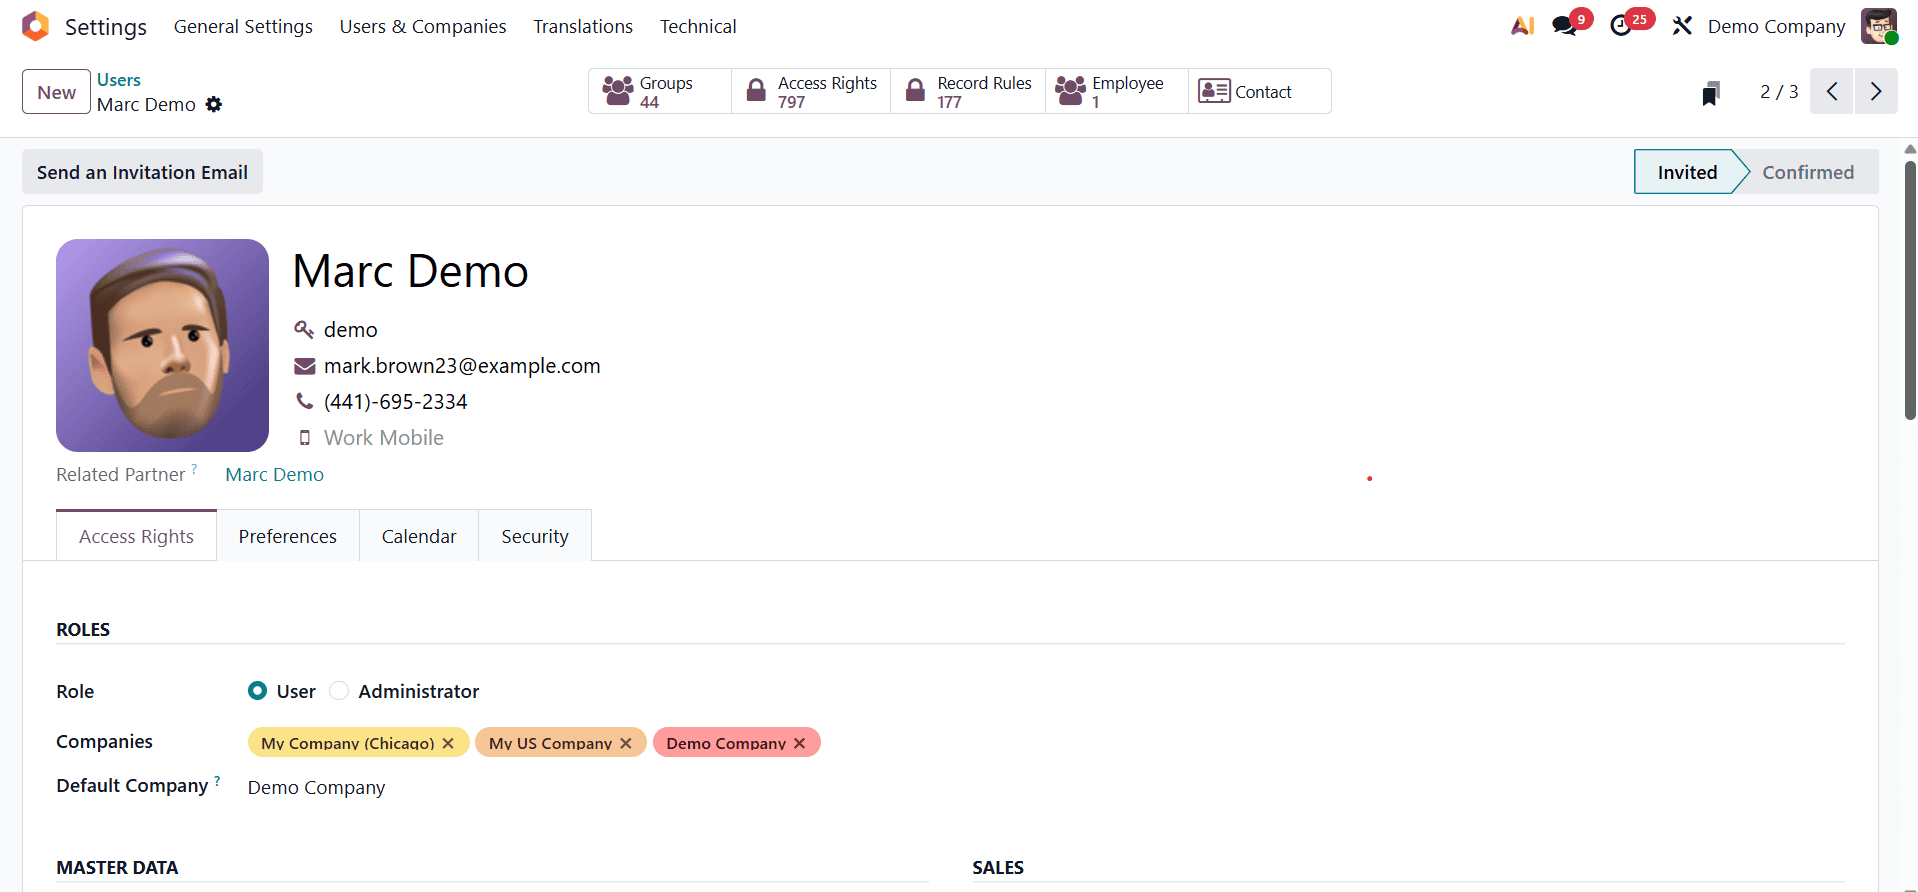This screenshot has height=892, width=1918.
Task: Click the Marc Demo name field
Action: pyautogui.click(x=410, y=271)
